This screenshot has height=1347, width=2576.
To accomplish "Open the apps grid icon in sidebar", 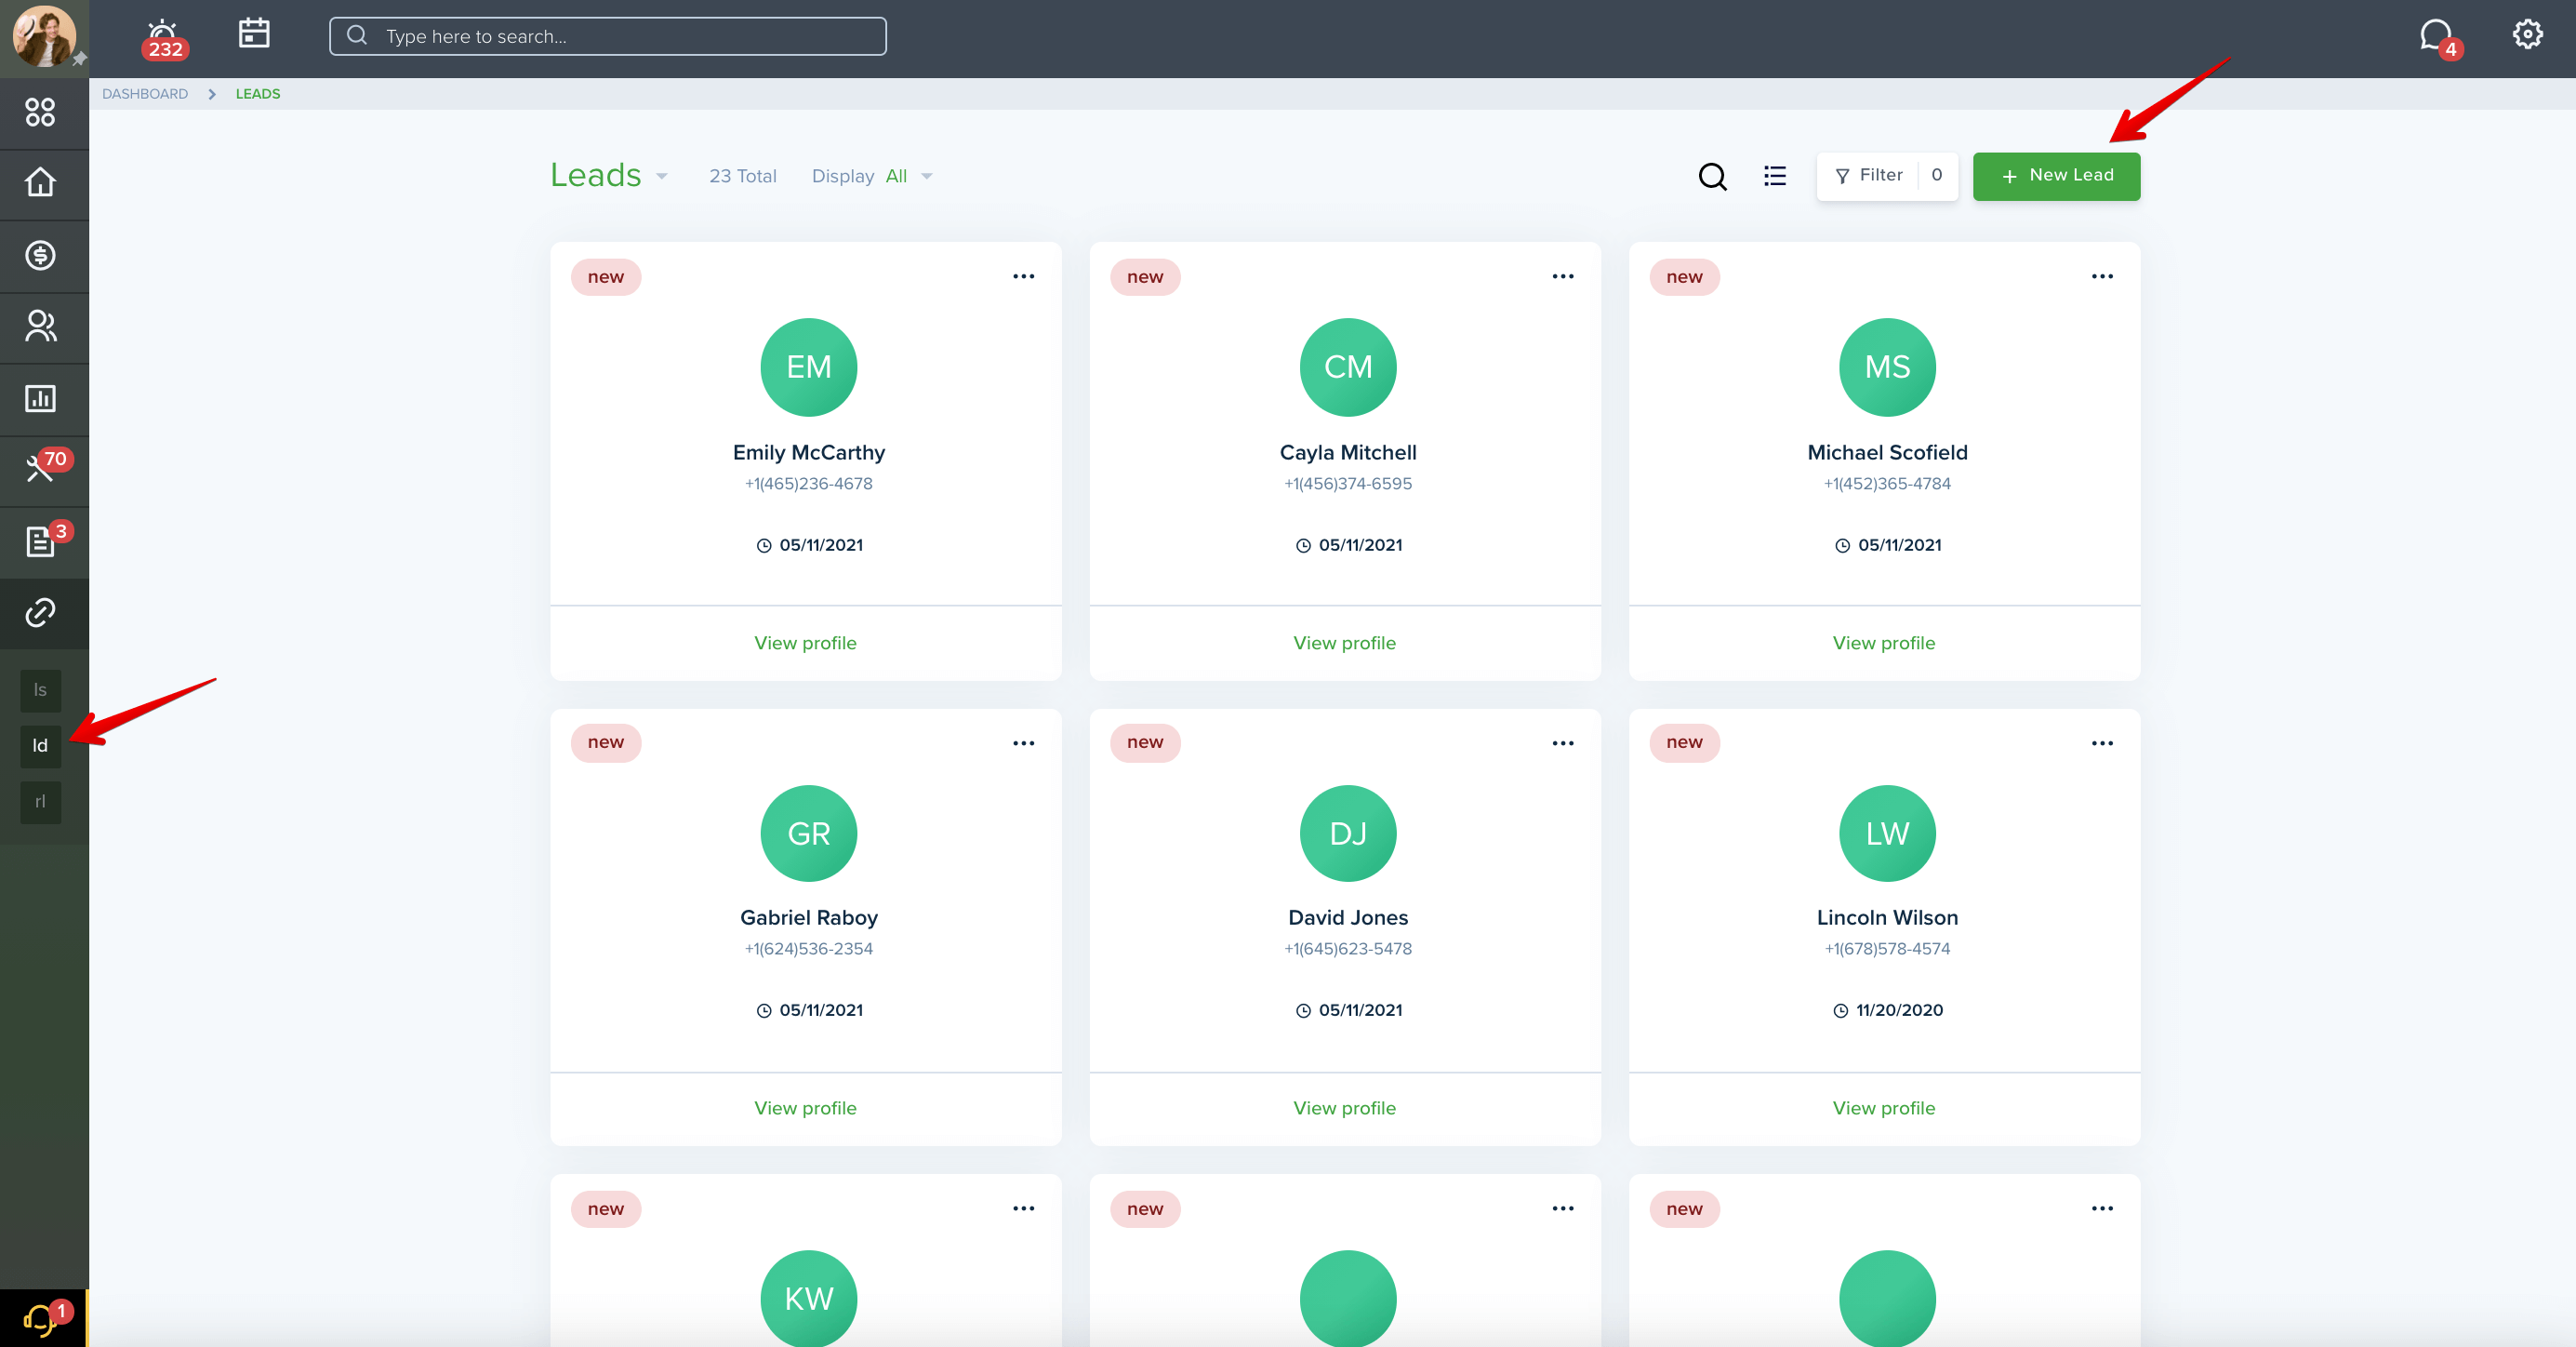I will [x=40, y=112].
